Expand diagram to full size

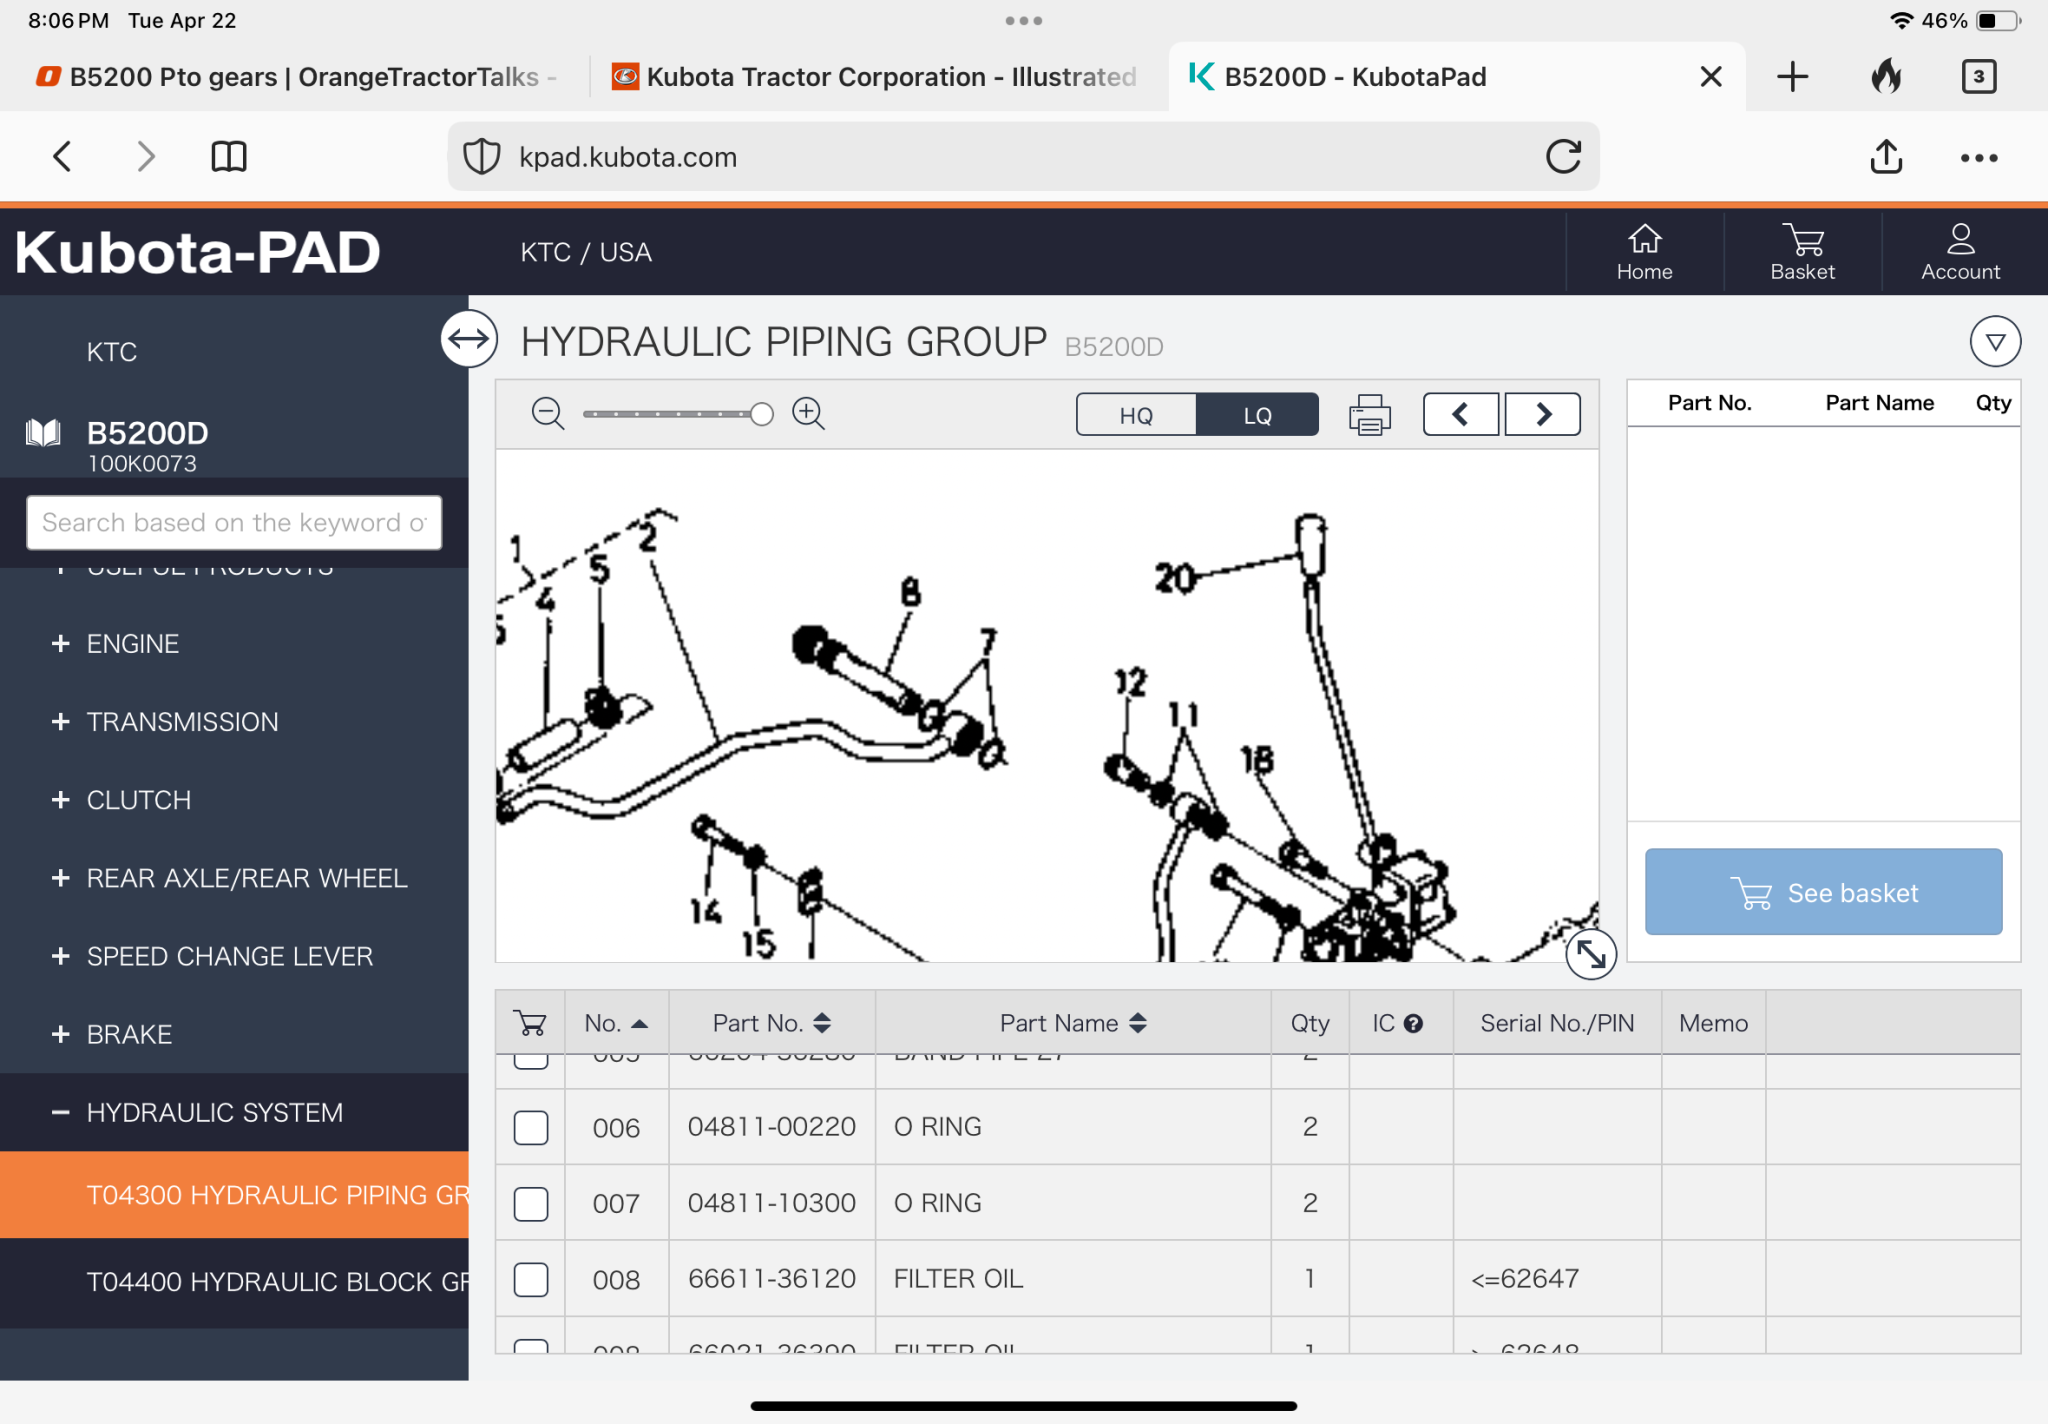click(x=1590, y=953)
